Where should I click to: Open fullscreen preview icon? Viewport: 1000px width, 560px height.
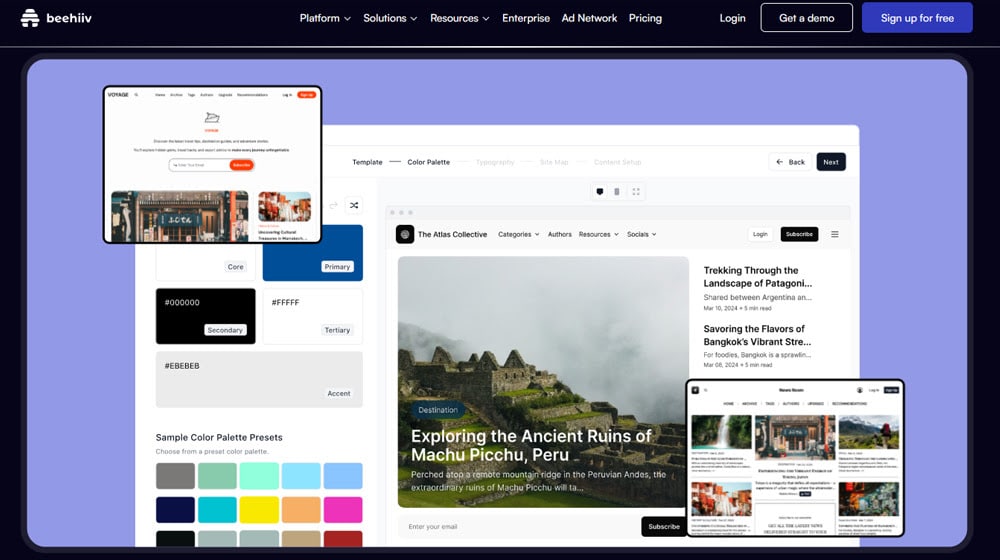(x=636, y=191)
